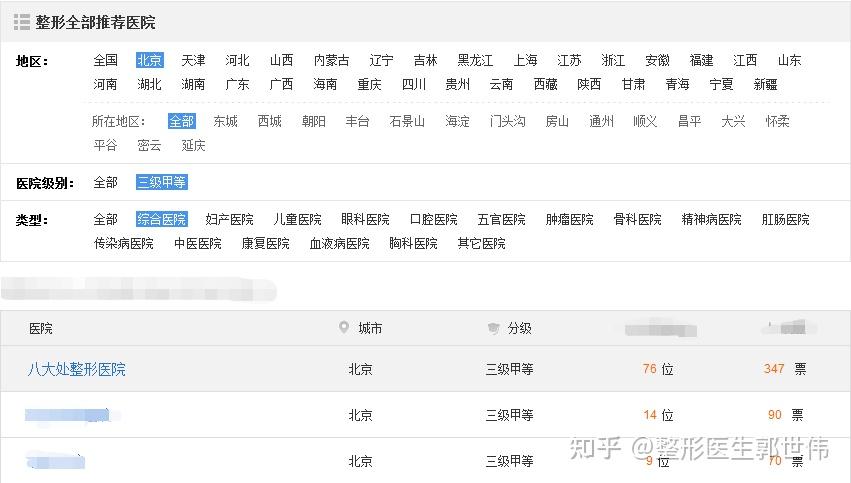
Task: Choose 其它医院 type filter
Action: point(481,244)
